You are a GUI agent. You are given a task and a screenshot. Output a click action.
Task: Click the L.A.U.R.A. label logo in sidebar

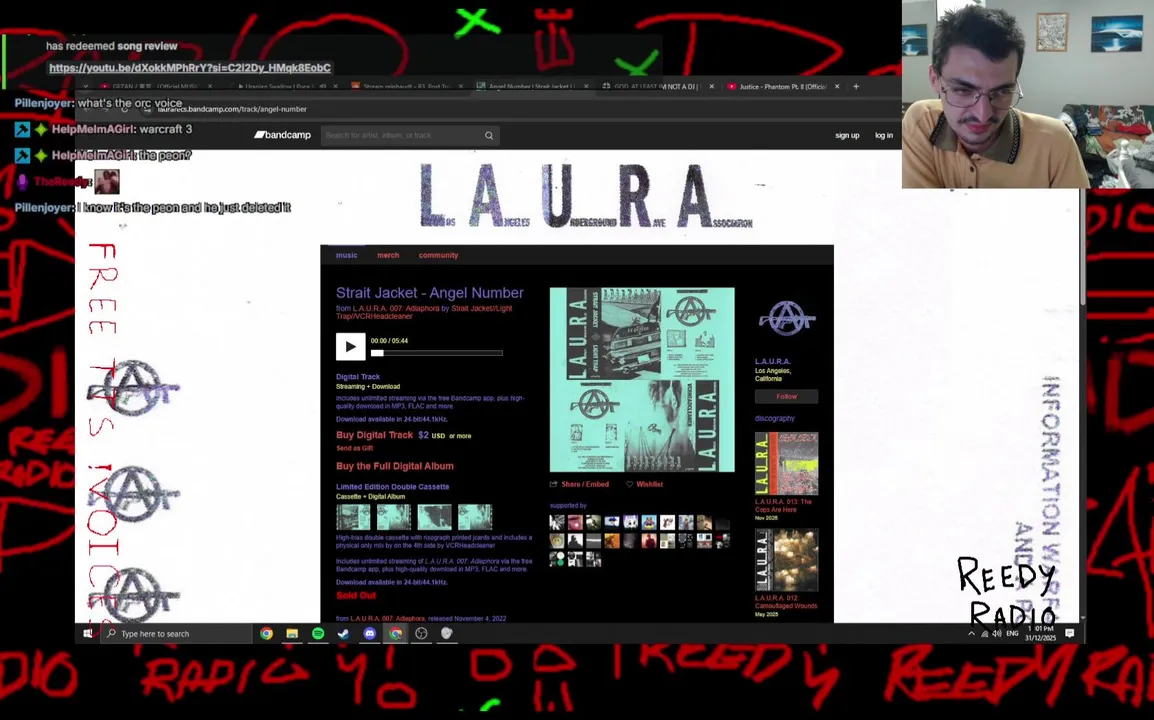(x=786, y=319)
